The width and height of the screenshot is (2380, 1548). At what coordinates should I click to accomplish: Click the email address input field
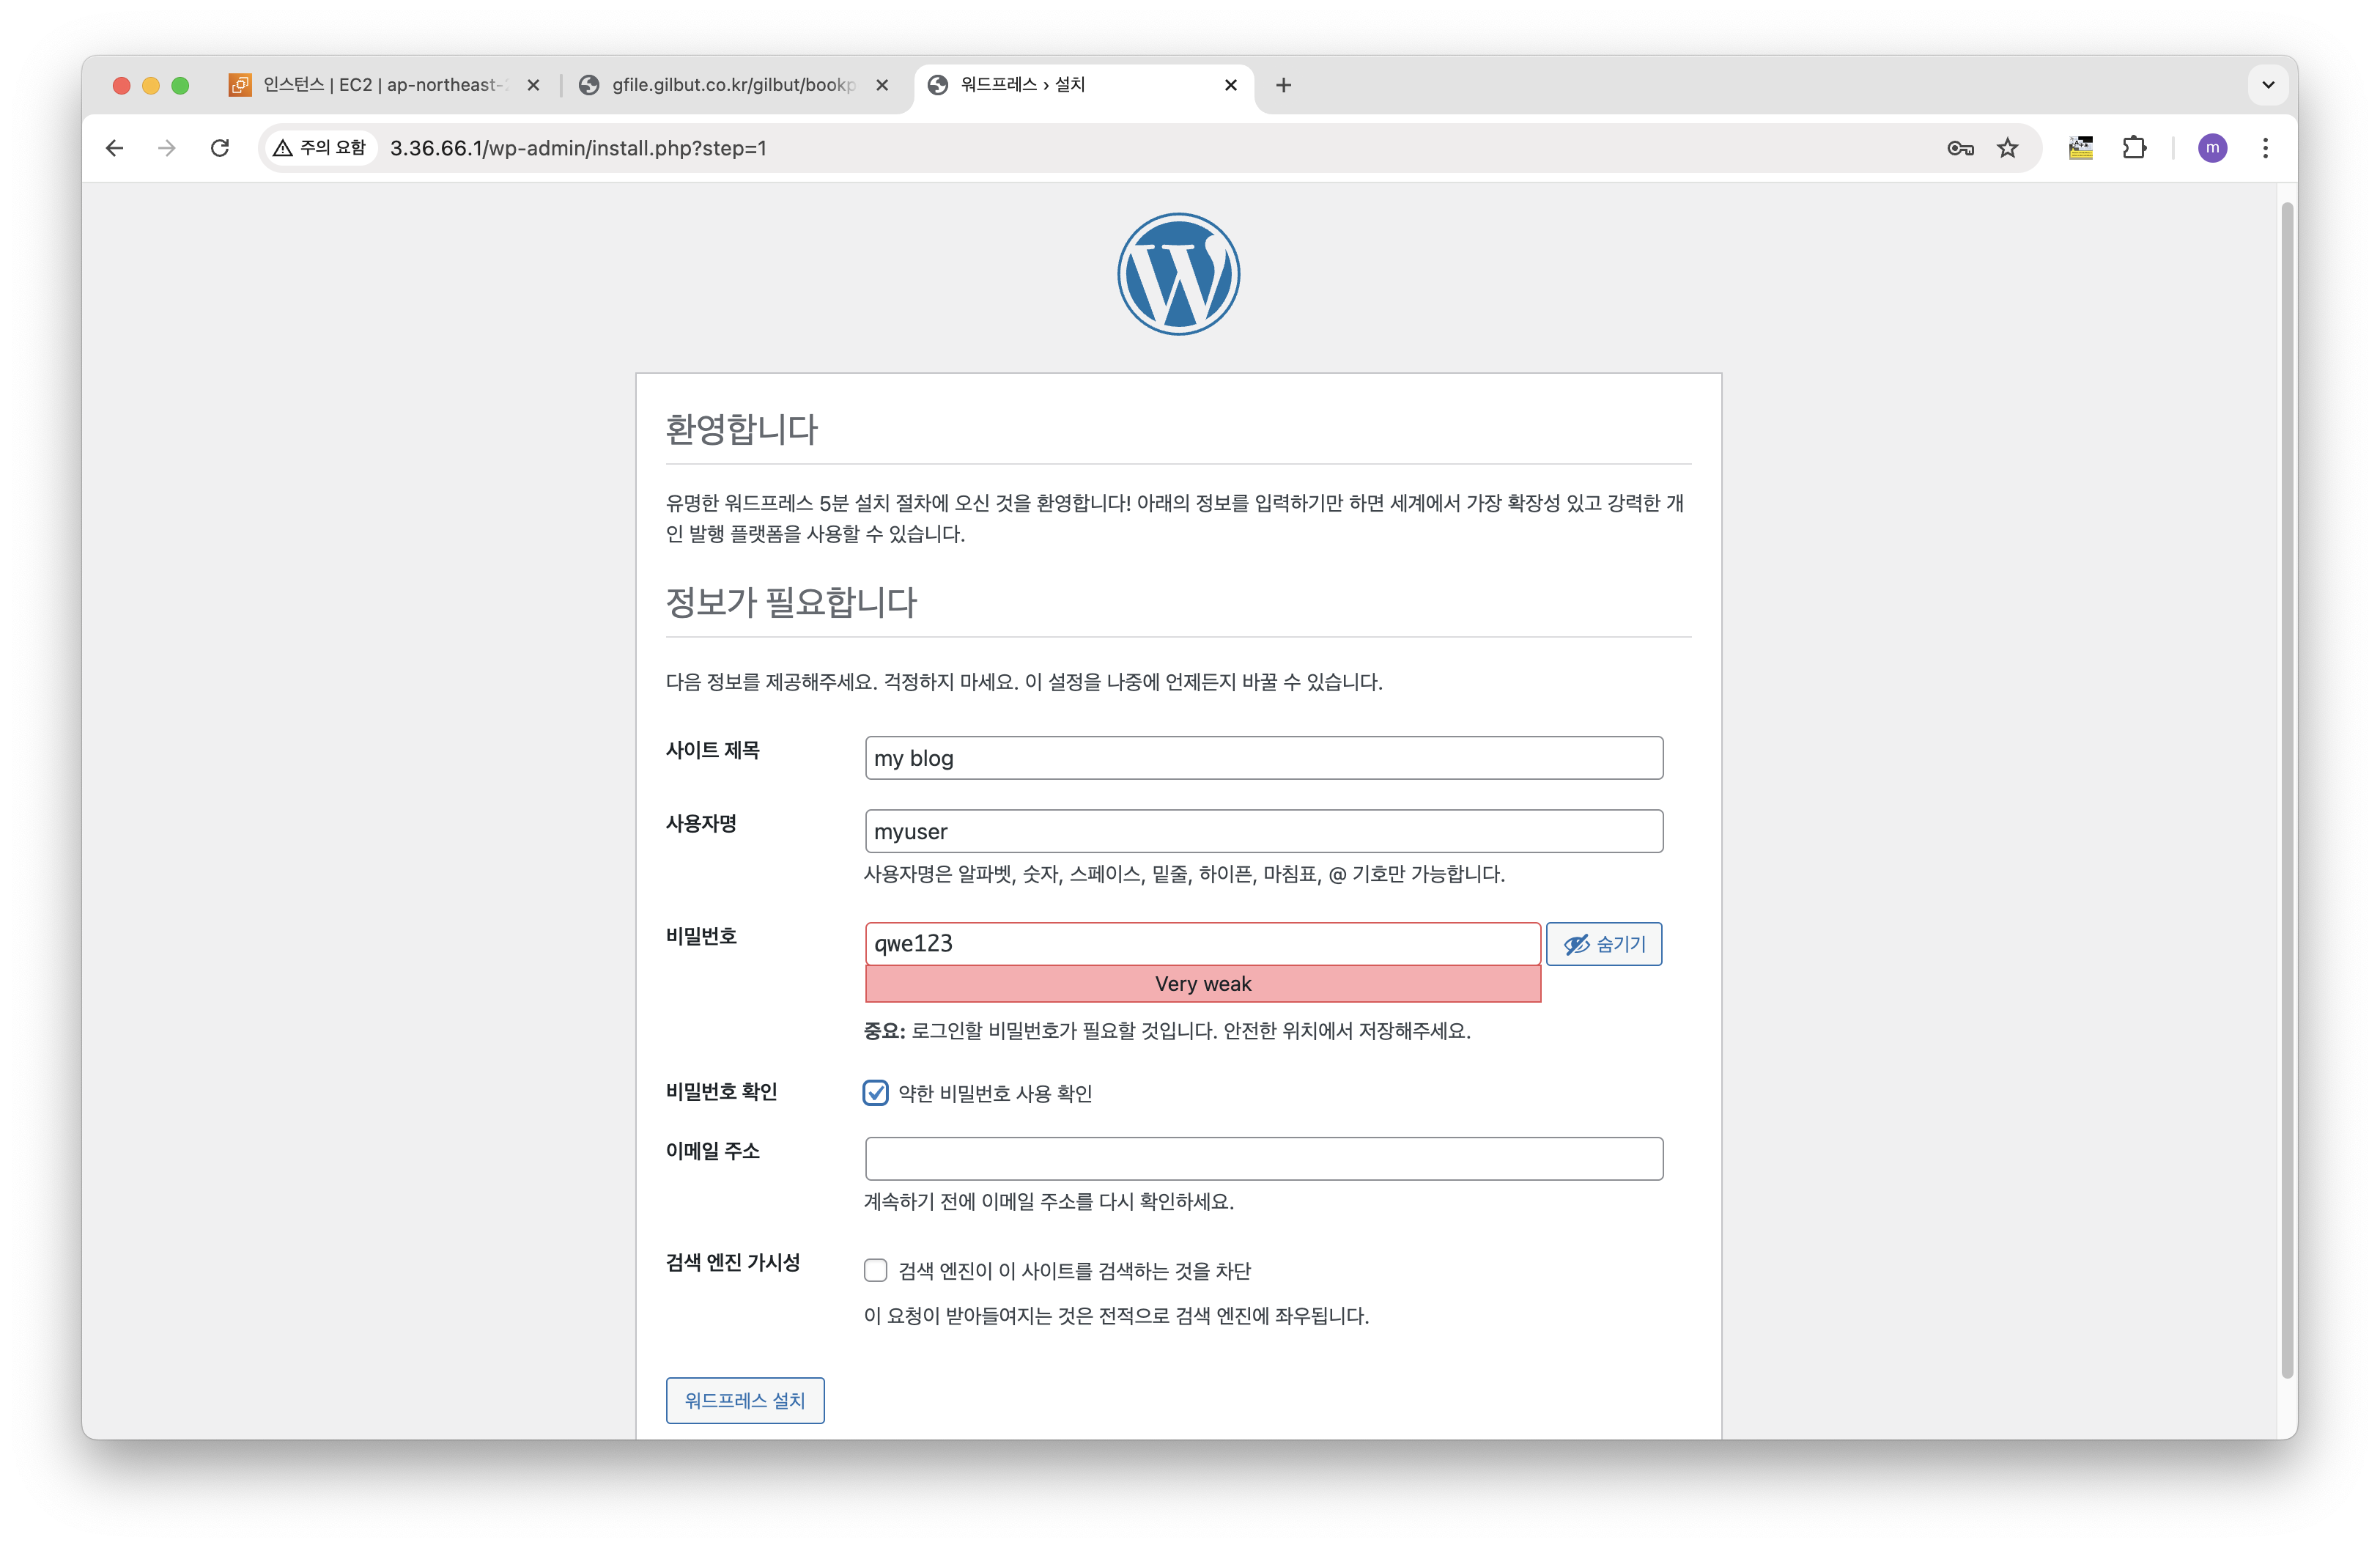coord(1263,1158)
